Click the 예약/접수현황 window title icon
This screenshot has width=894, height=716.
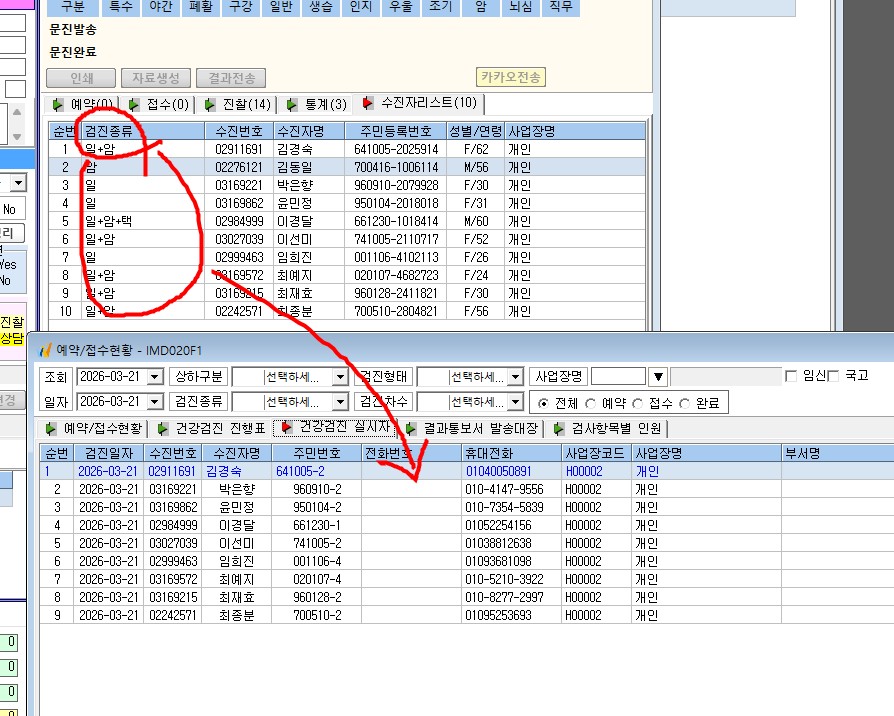[x=45, y=349]
